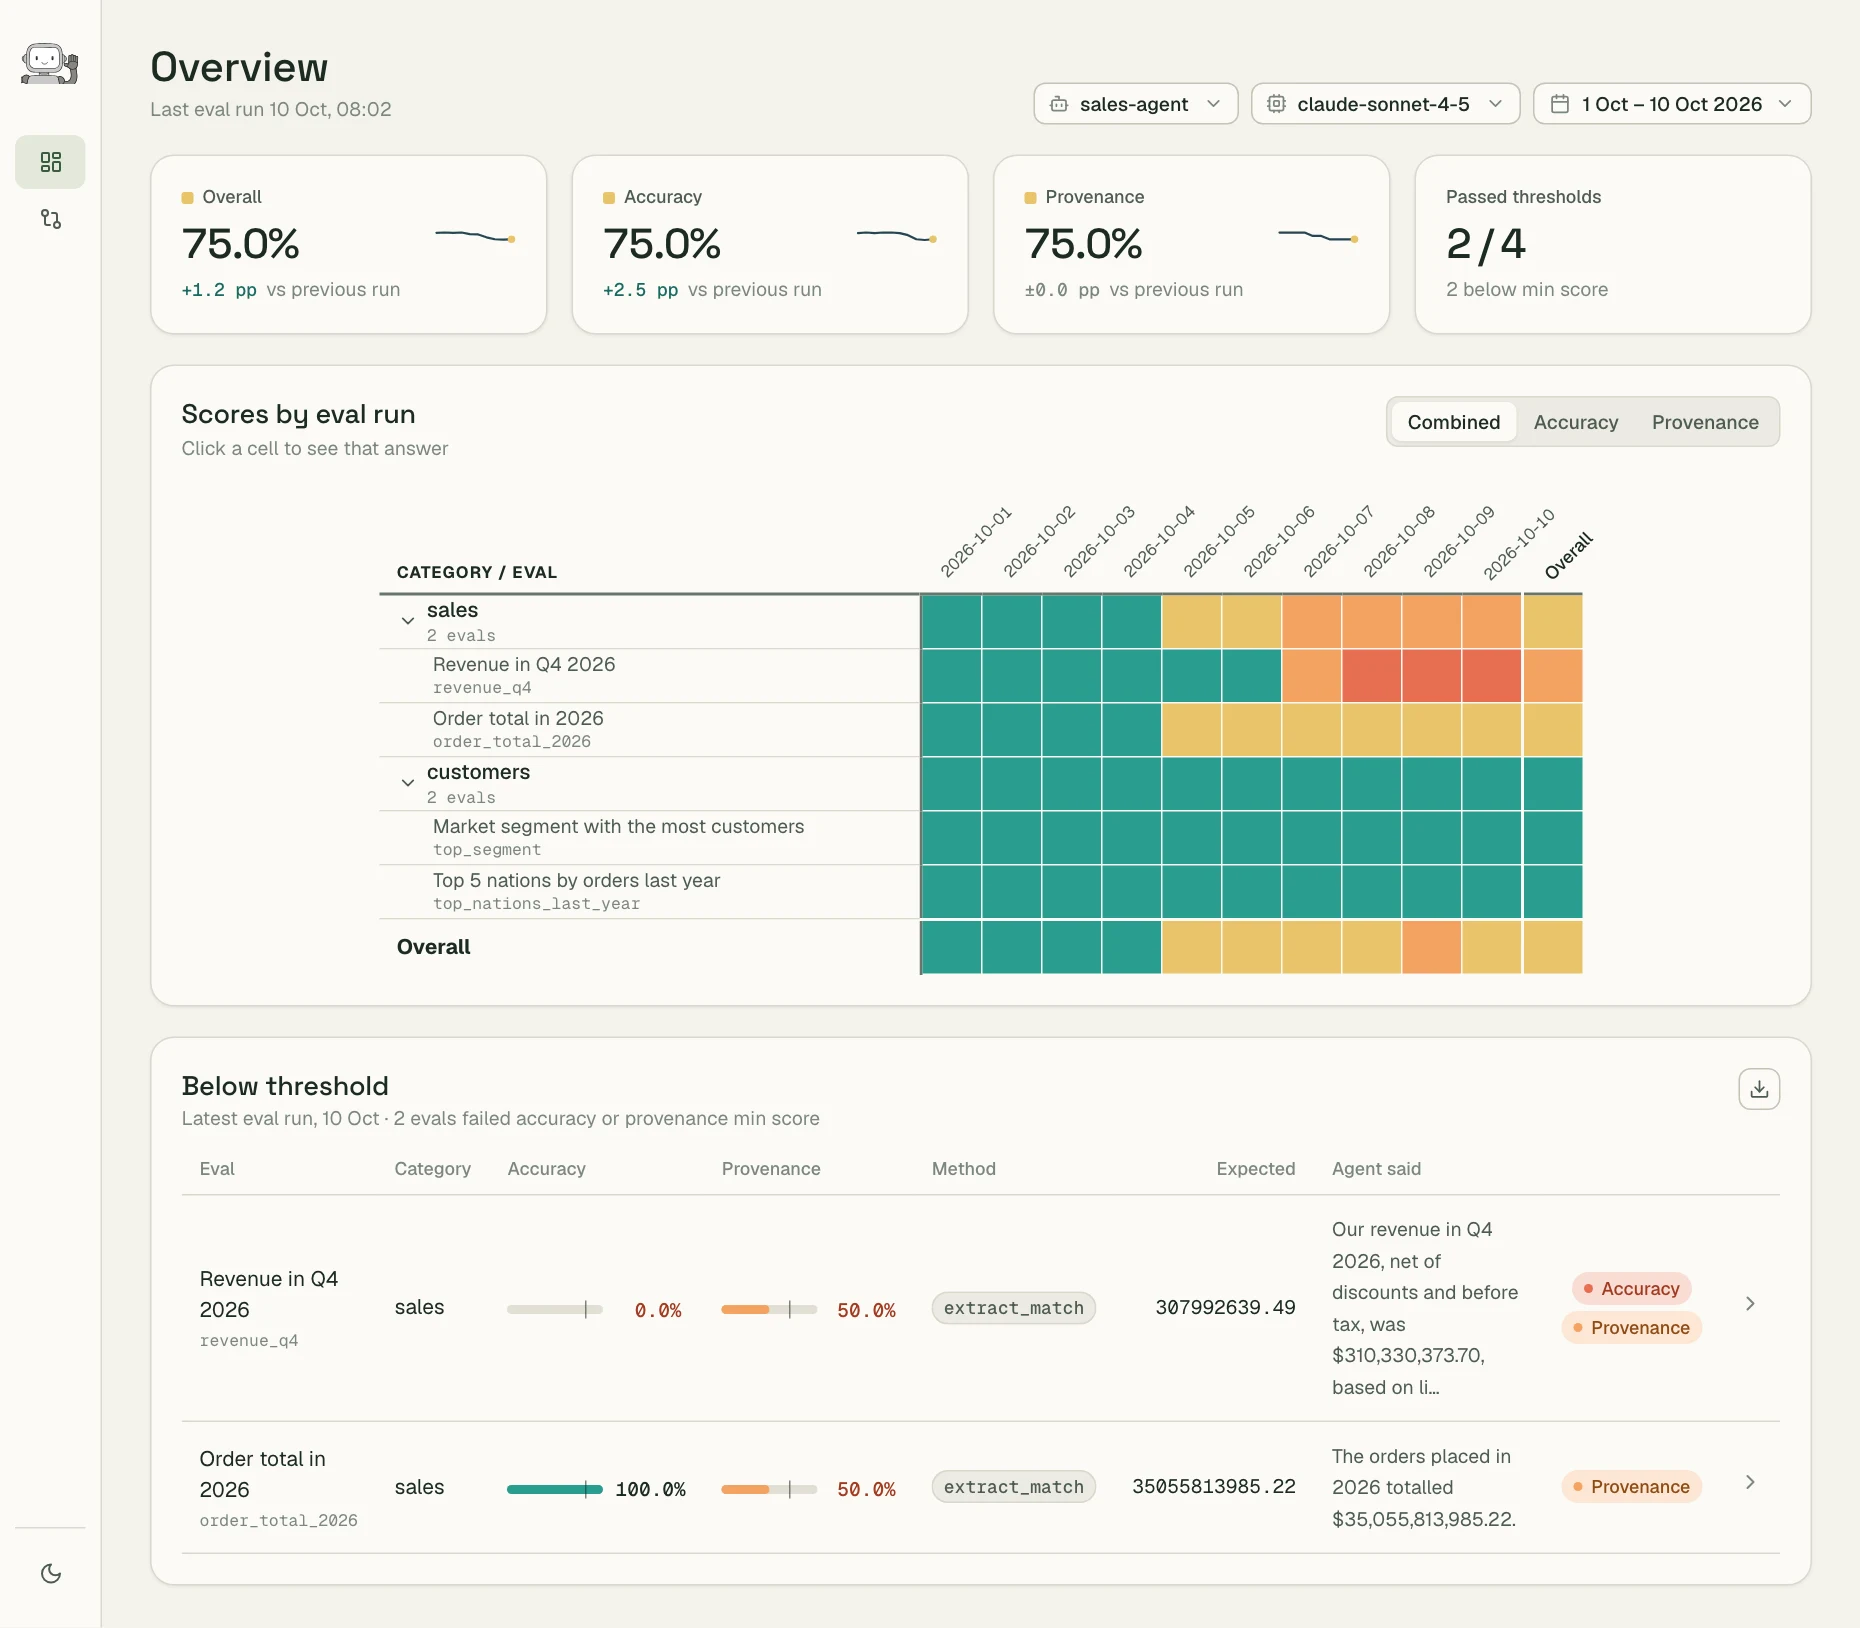Click the Expected column header
The width and height of the screenshot is (1860, 1628).
tap(1255, 1169)
